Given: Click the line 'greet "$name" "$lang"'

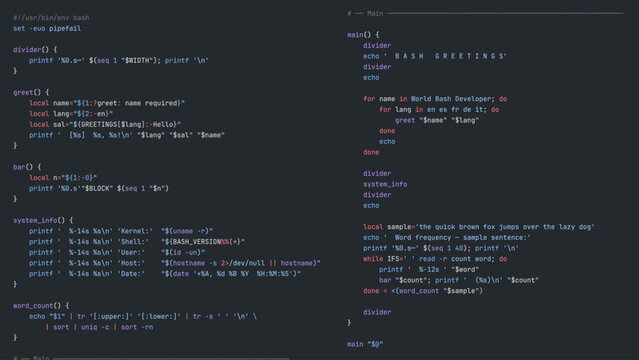Looking at the screenshot, I should [x=437, y=120].
